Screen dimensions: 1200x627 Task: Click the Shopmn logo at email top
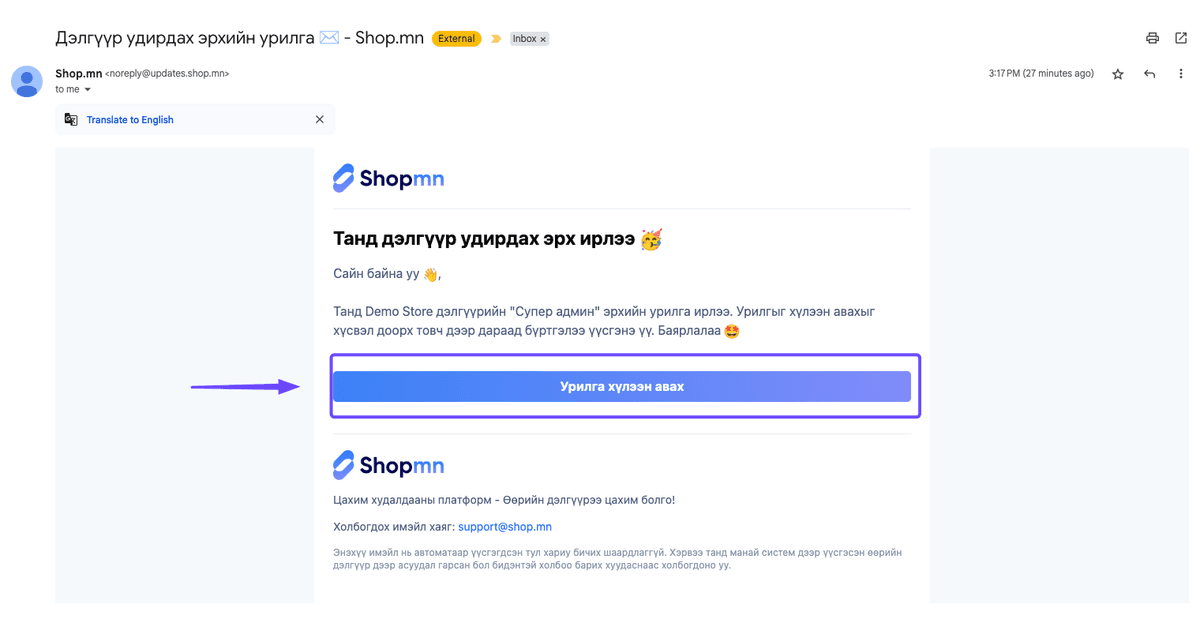click(x=389, y=178)
